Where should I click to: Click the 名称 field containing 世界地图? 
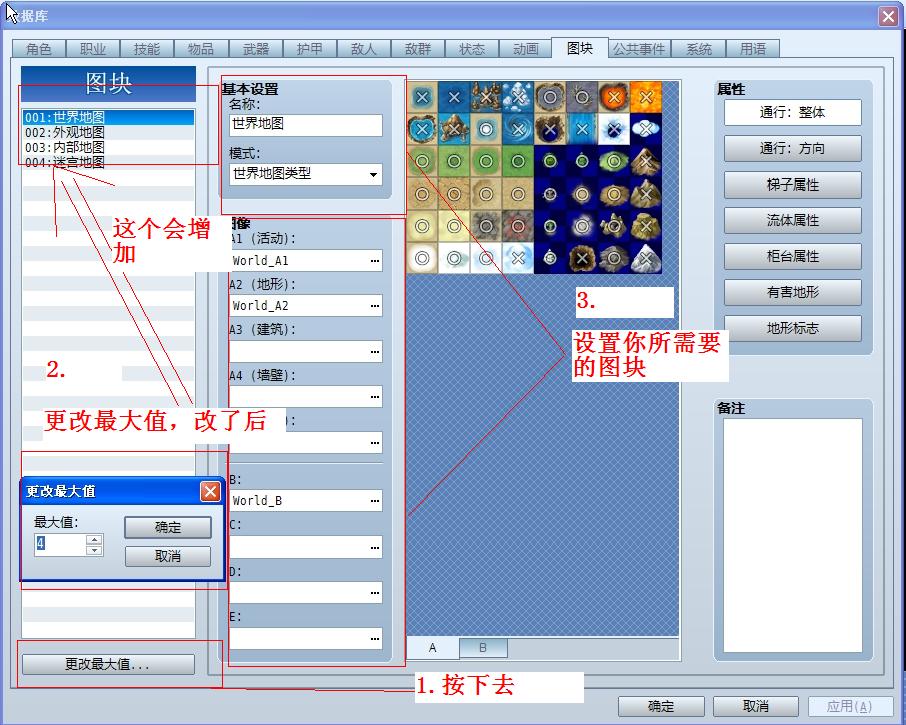(x=306, y=125)
